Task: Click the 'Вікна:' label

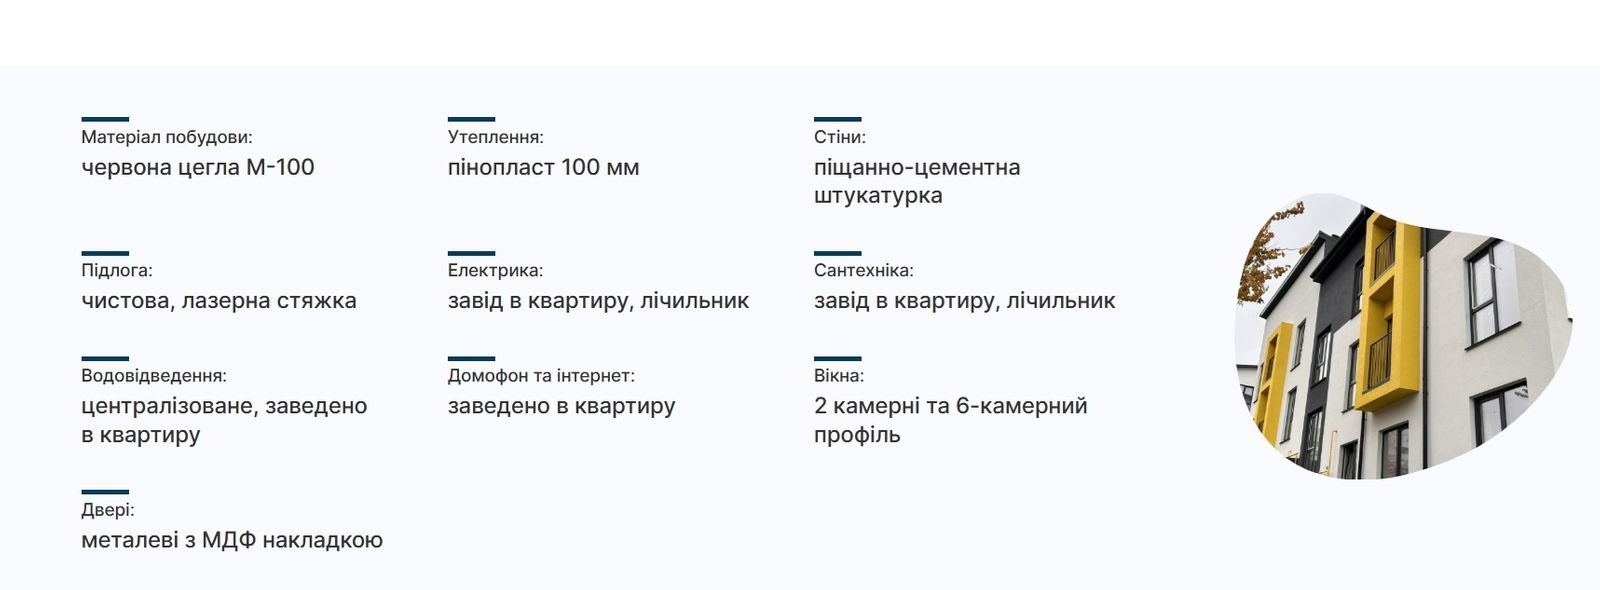Action: [839, 376]
